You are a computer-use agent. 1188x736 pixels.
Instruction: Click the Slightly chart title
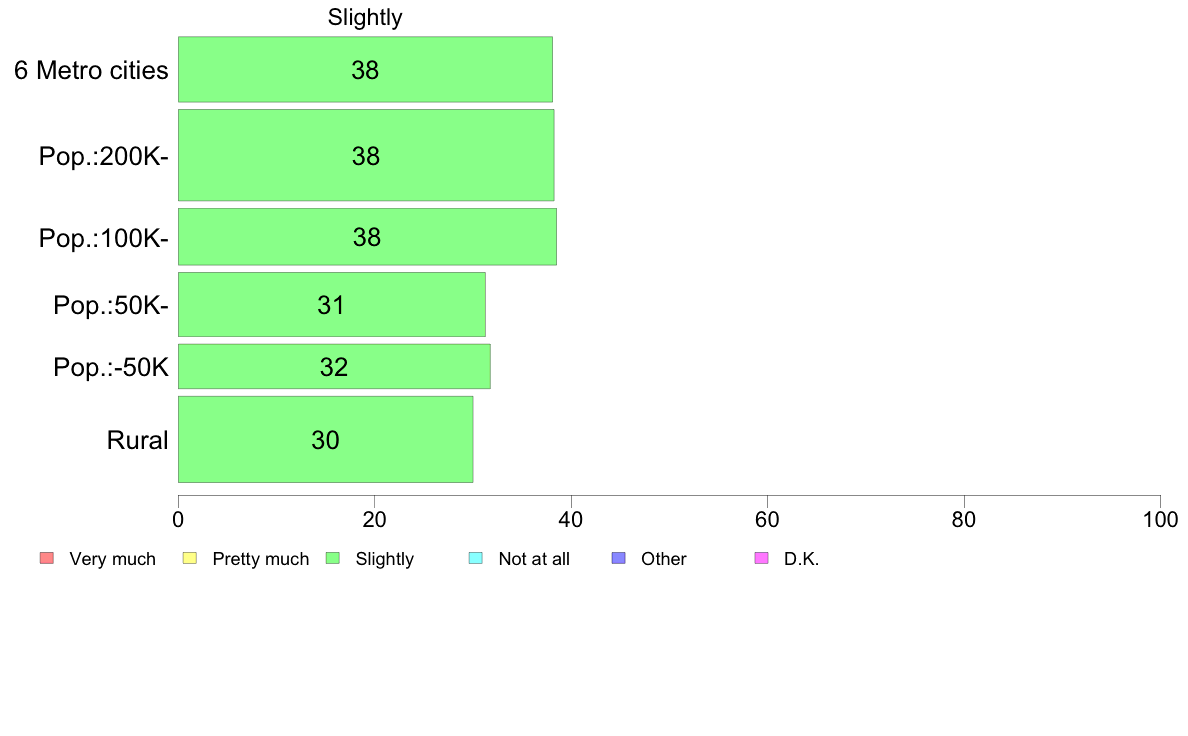[x=365, y=17]
